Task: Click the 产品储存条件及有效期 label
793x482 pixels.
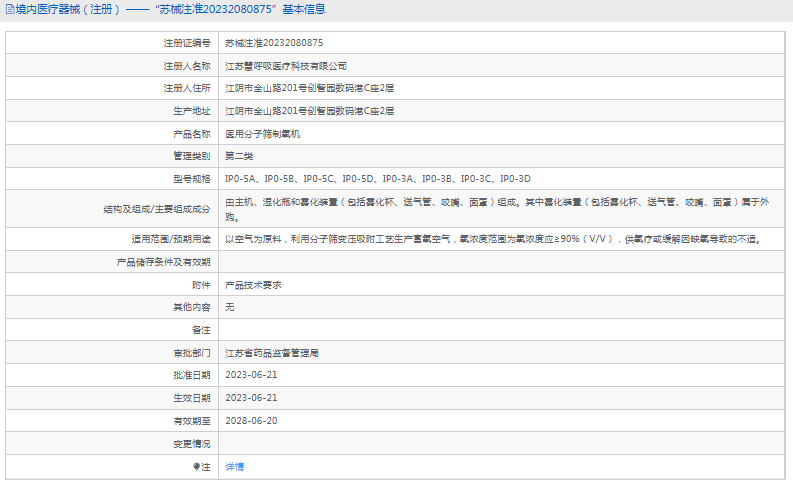Action: [x=163, y=262]
